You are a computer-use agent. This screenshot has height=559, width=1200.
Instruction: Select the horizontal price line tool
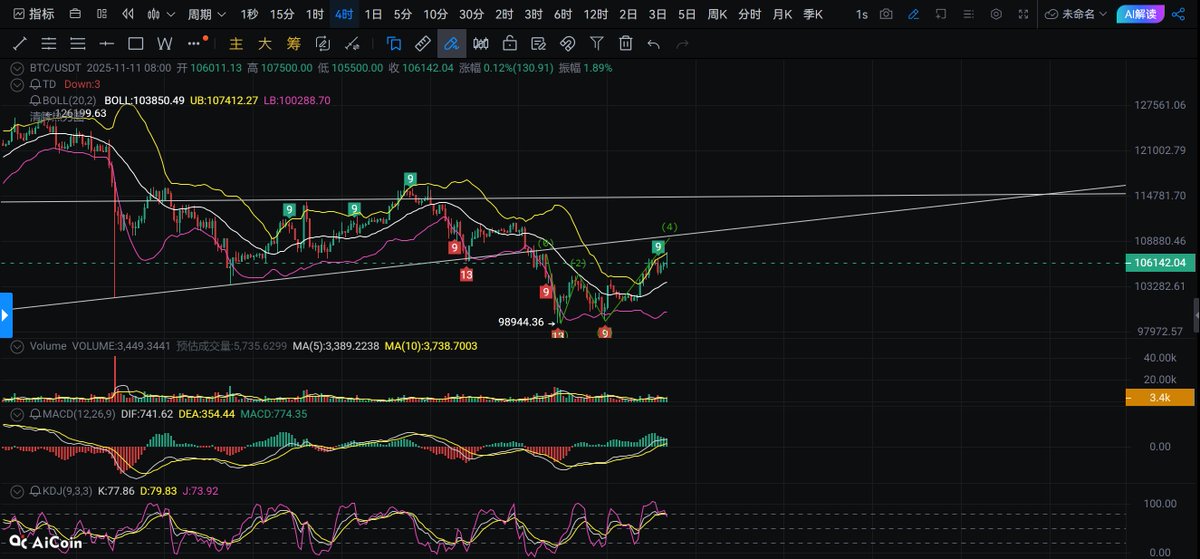click(x=108, y=43)
